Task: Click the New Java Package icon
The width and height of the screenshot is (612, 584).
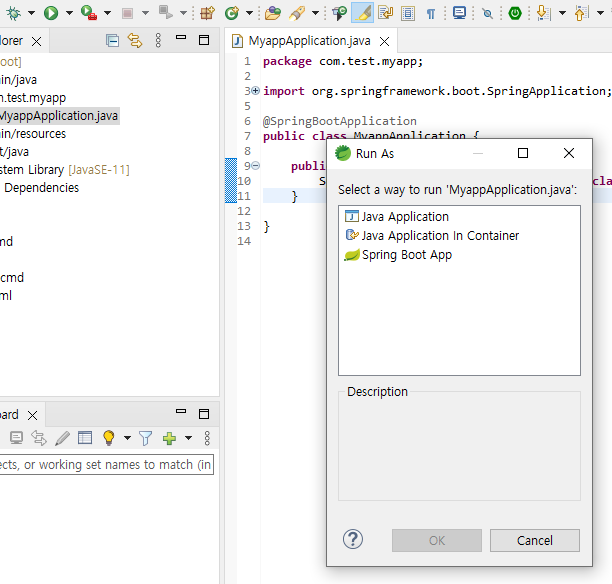Action: click(x=207, y=13)
